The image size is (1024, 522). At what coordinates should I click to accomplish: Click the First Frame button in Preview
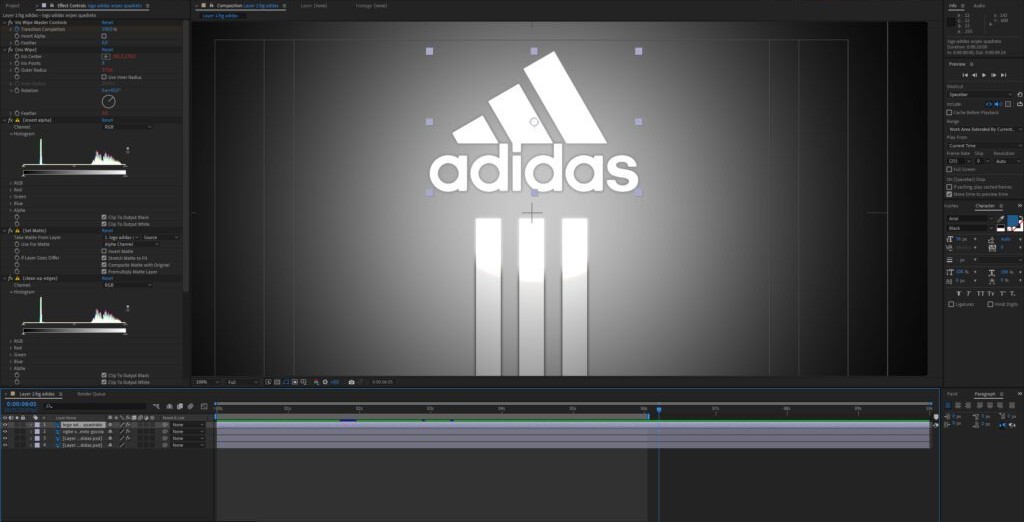pyautogui.click(x=965, y=75)
